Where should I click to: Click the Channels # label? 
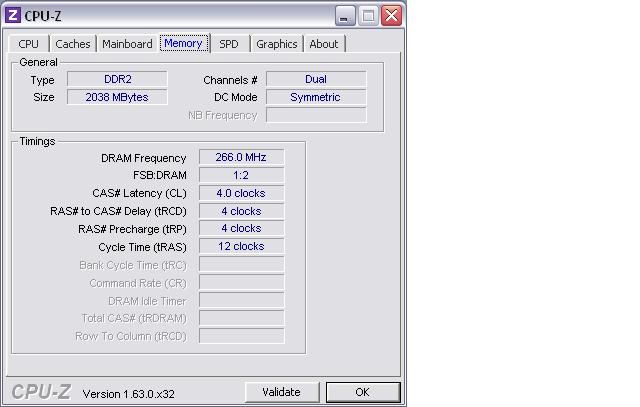pos(230,80)
